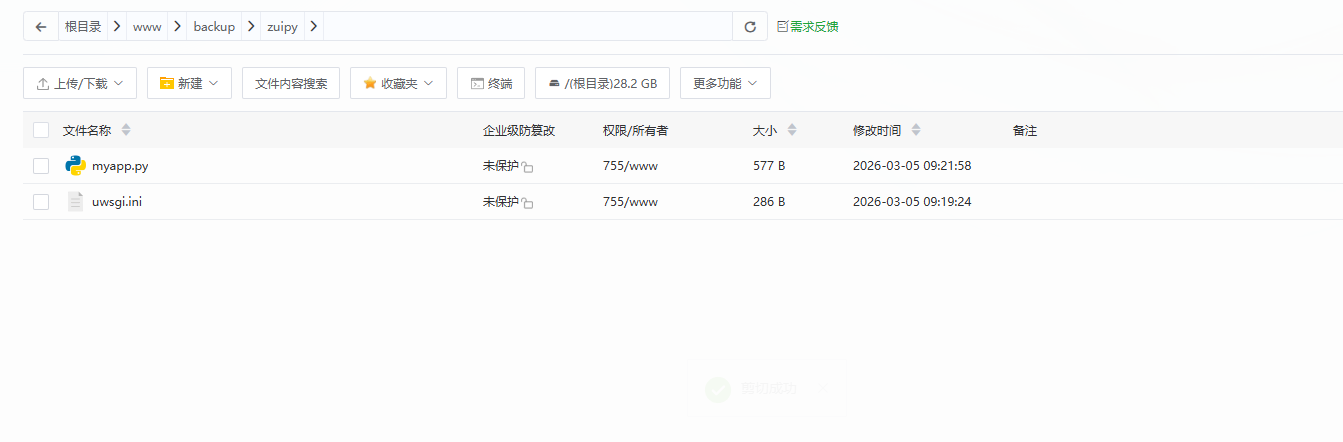Viewport: 1343px width, 442px height.
Task: Click the lock icon in myapp.py row
Action: tap(527, 168)
